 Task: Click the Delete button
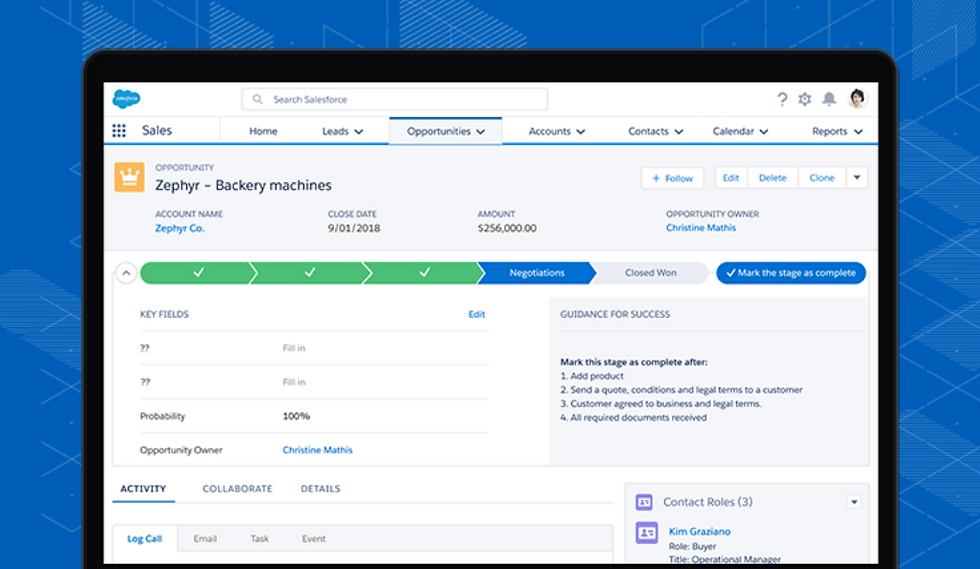[x=772, y=178]
